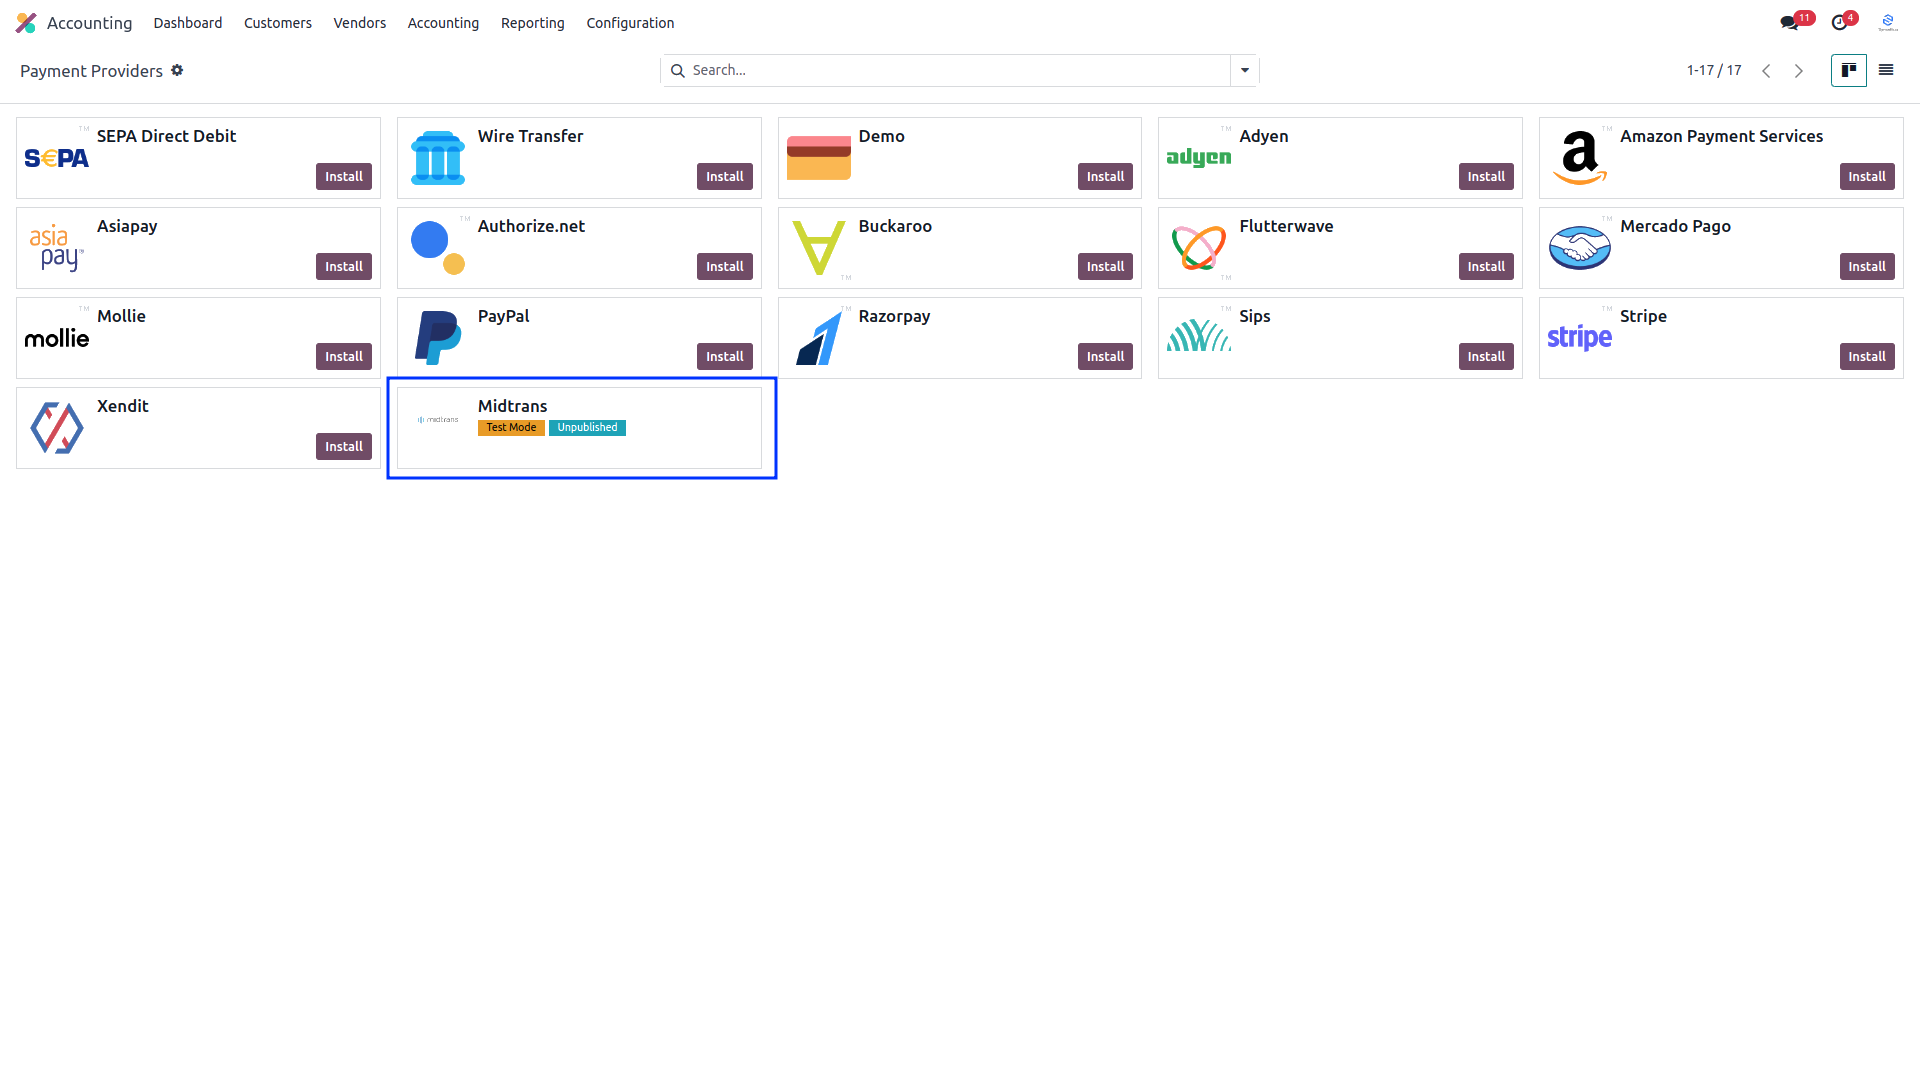Click the Payment Providers gear icon
Image resolution: width=1920 pixels, height=1080 pixels.
[177, 70]
